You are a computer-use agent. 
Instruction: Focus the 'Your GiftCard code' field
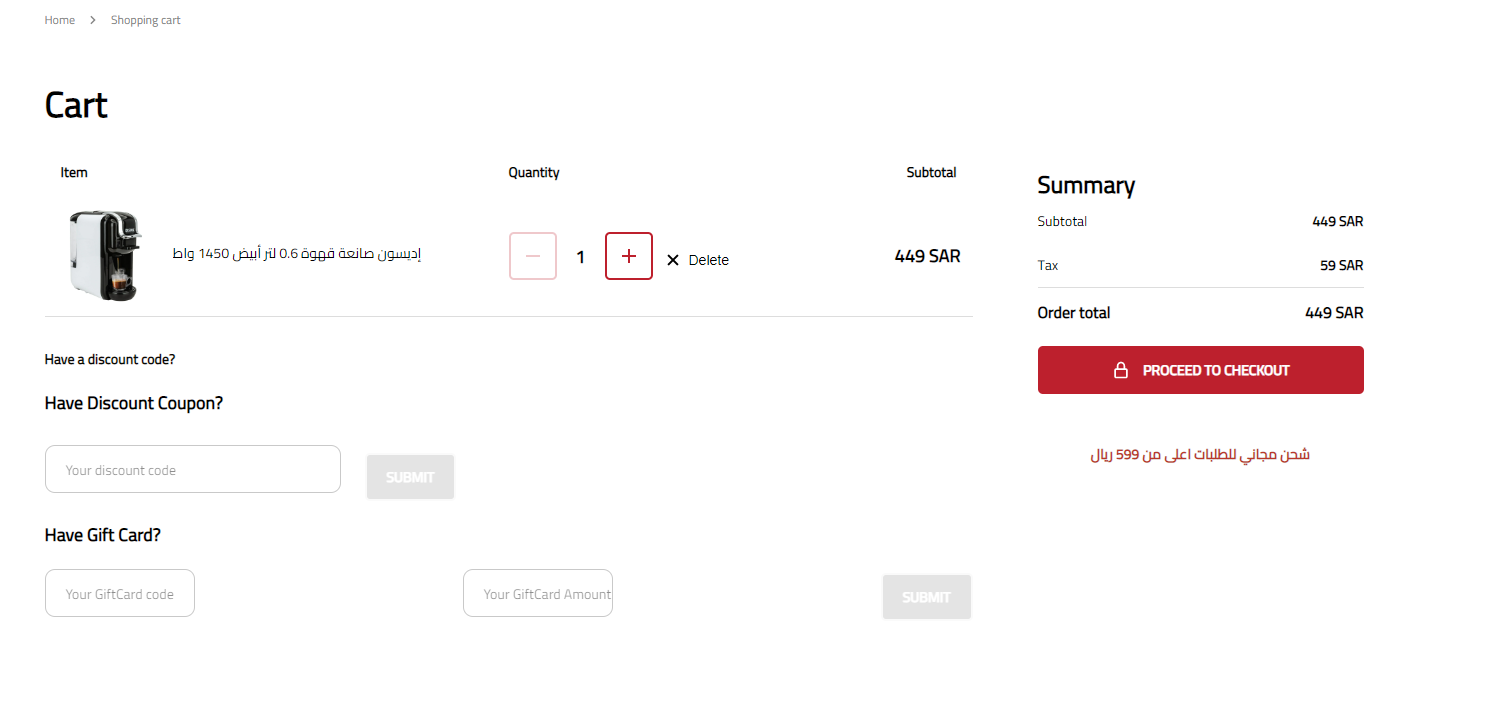pyautogui.click(x=120, y=593)
